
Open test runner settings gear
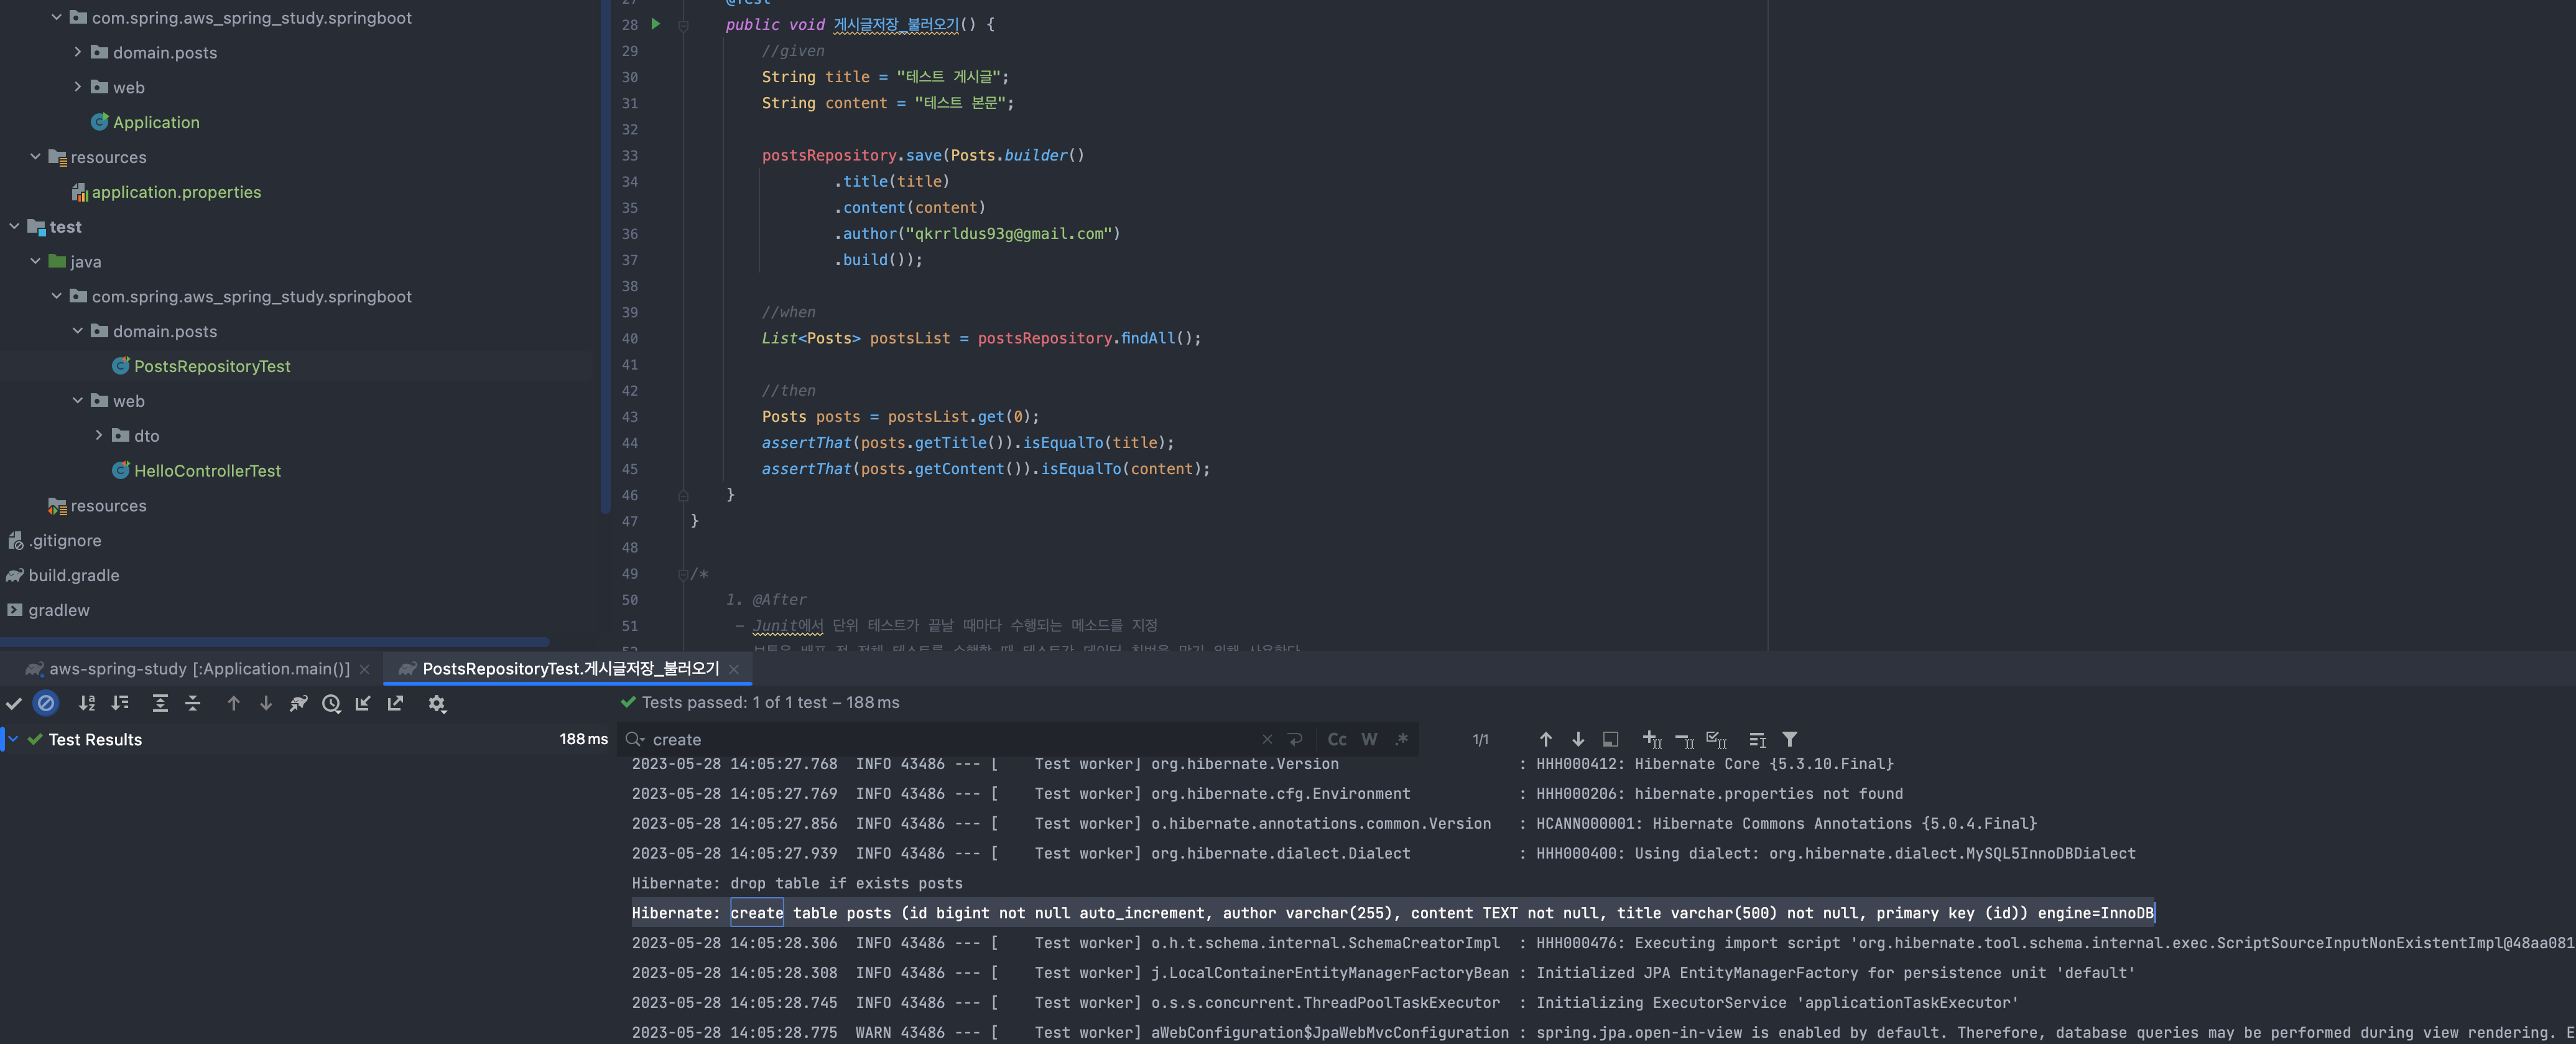coord(437,704)
